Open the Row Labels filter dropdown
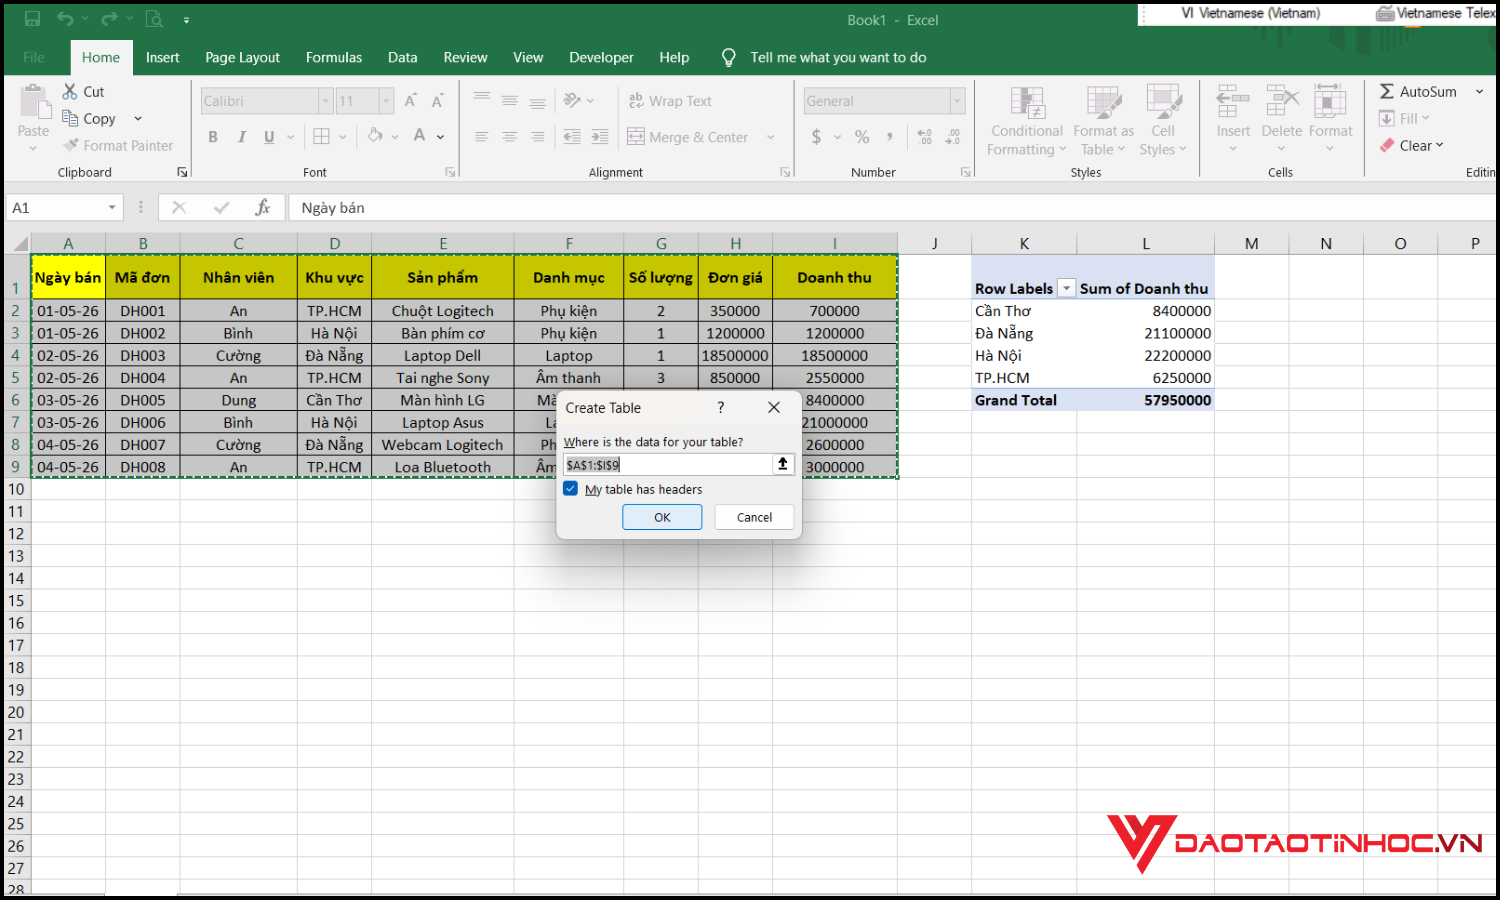 tap(1066, 288)
